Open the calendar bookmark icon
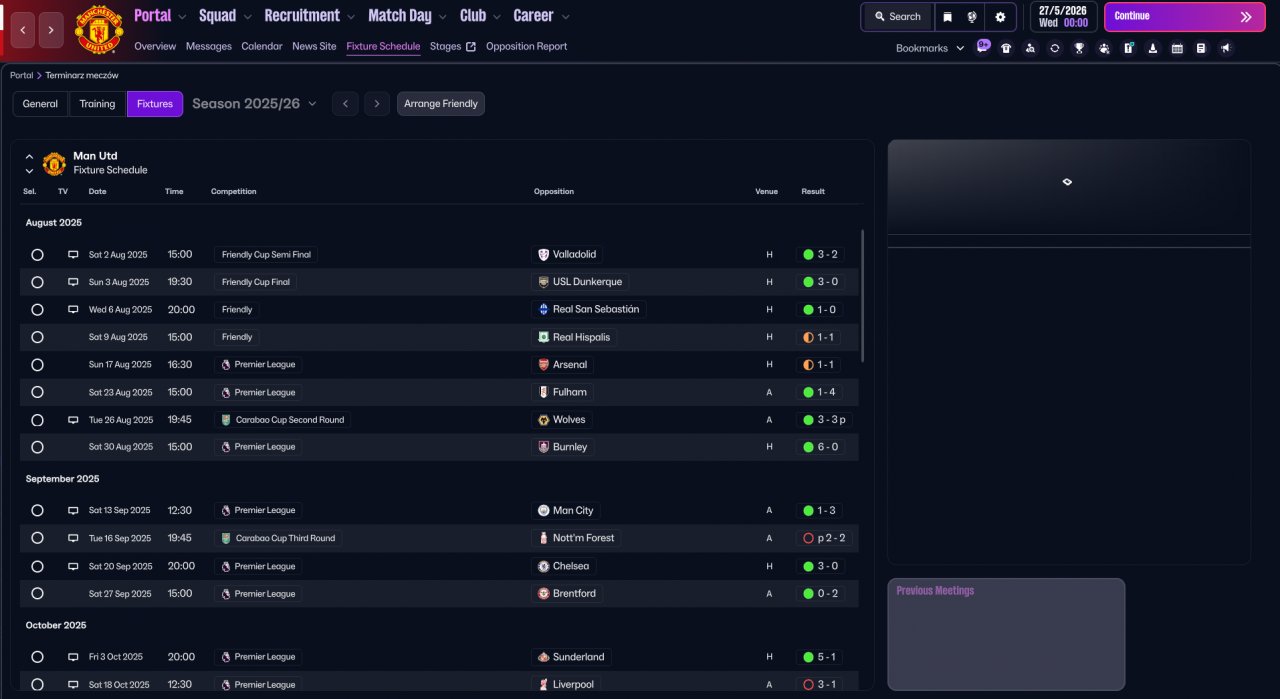The width and height of the screenshot is (1280, 699). 1177,48
